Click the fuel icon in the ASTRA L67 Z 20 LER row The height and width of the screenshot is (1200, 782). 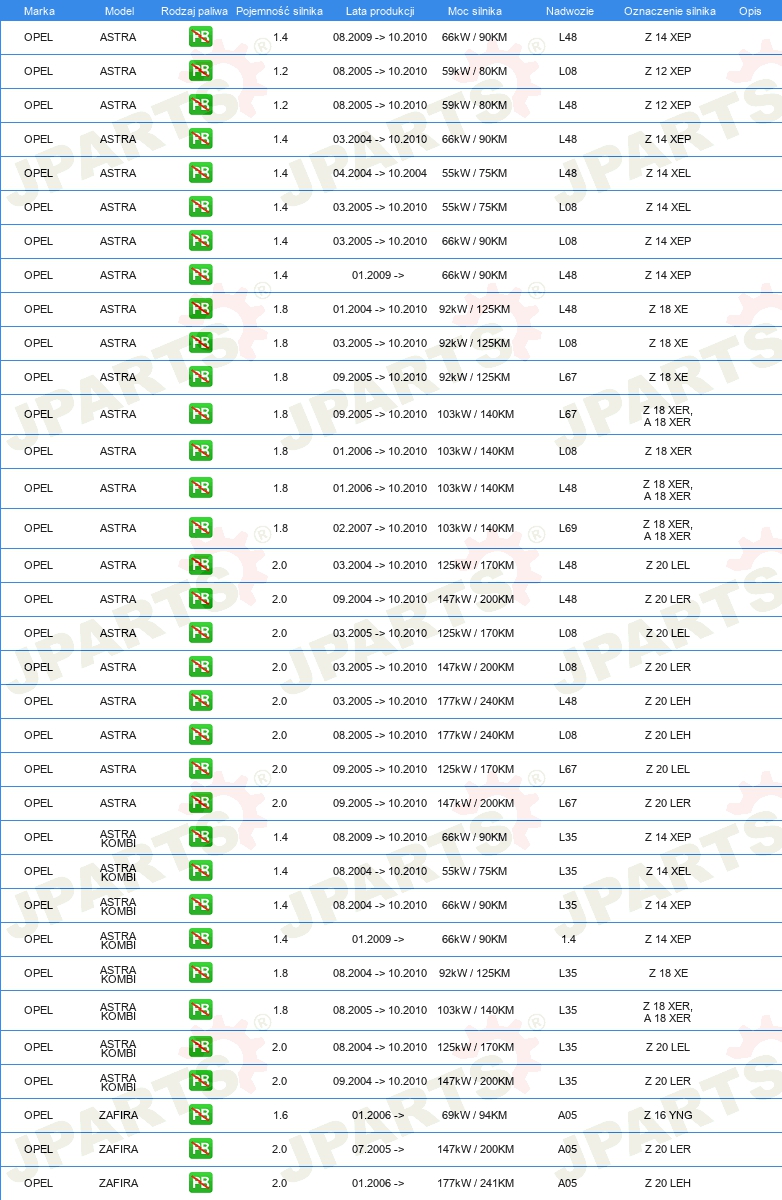coord(201,803)
